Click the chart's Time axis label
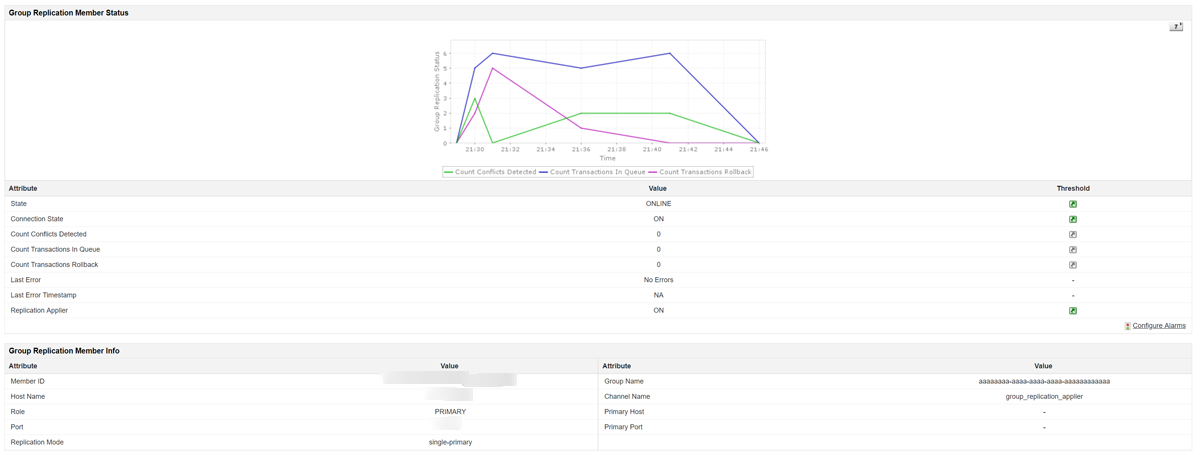Screen dimensions: 1200x455 click(608, 158)
